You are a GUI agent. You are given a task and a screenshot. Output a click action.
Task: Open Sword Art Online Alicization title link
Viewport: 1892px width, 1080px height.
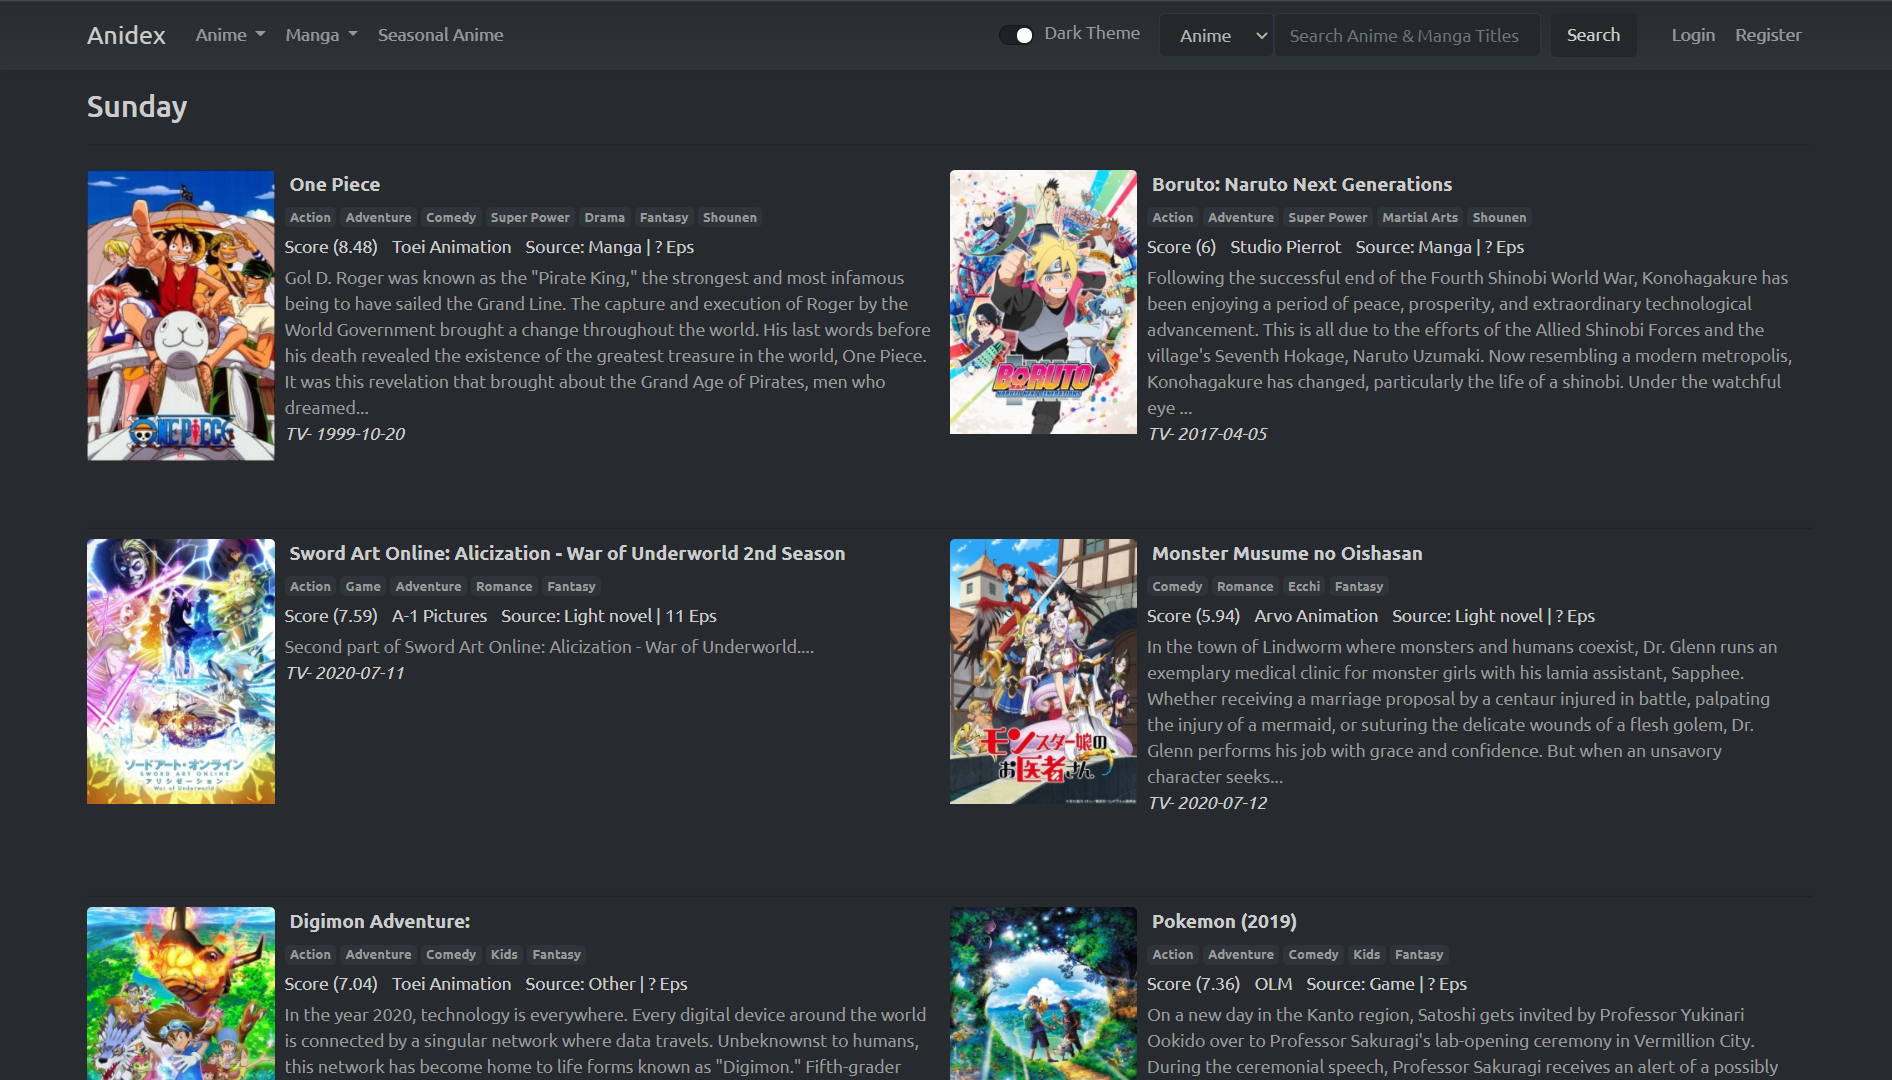[567, 553]
